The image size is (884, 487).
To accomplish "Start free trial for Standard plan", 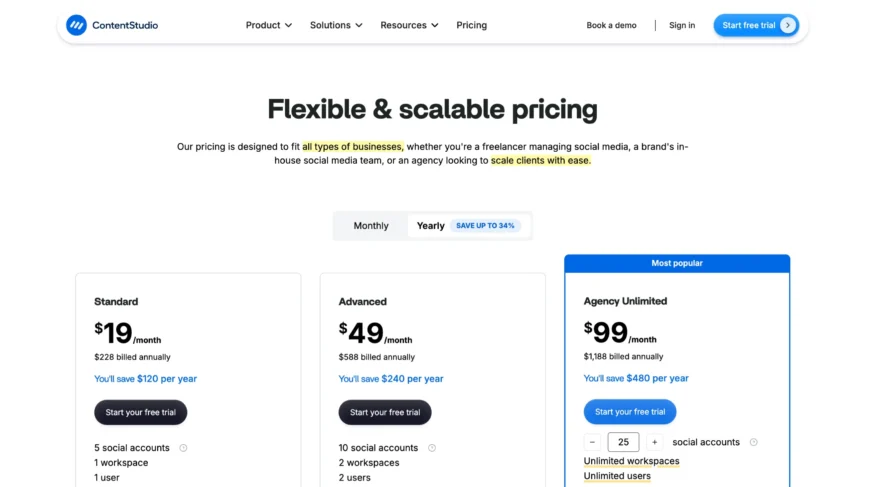I will point(140,412).
